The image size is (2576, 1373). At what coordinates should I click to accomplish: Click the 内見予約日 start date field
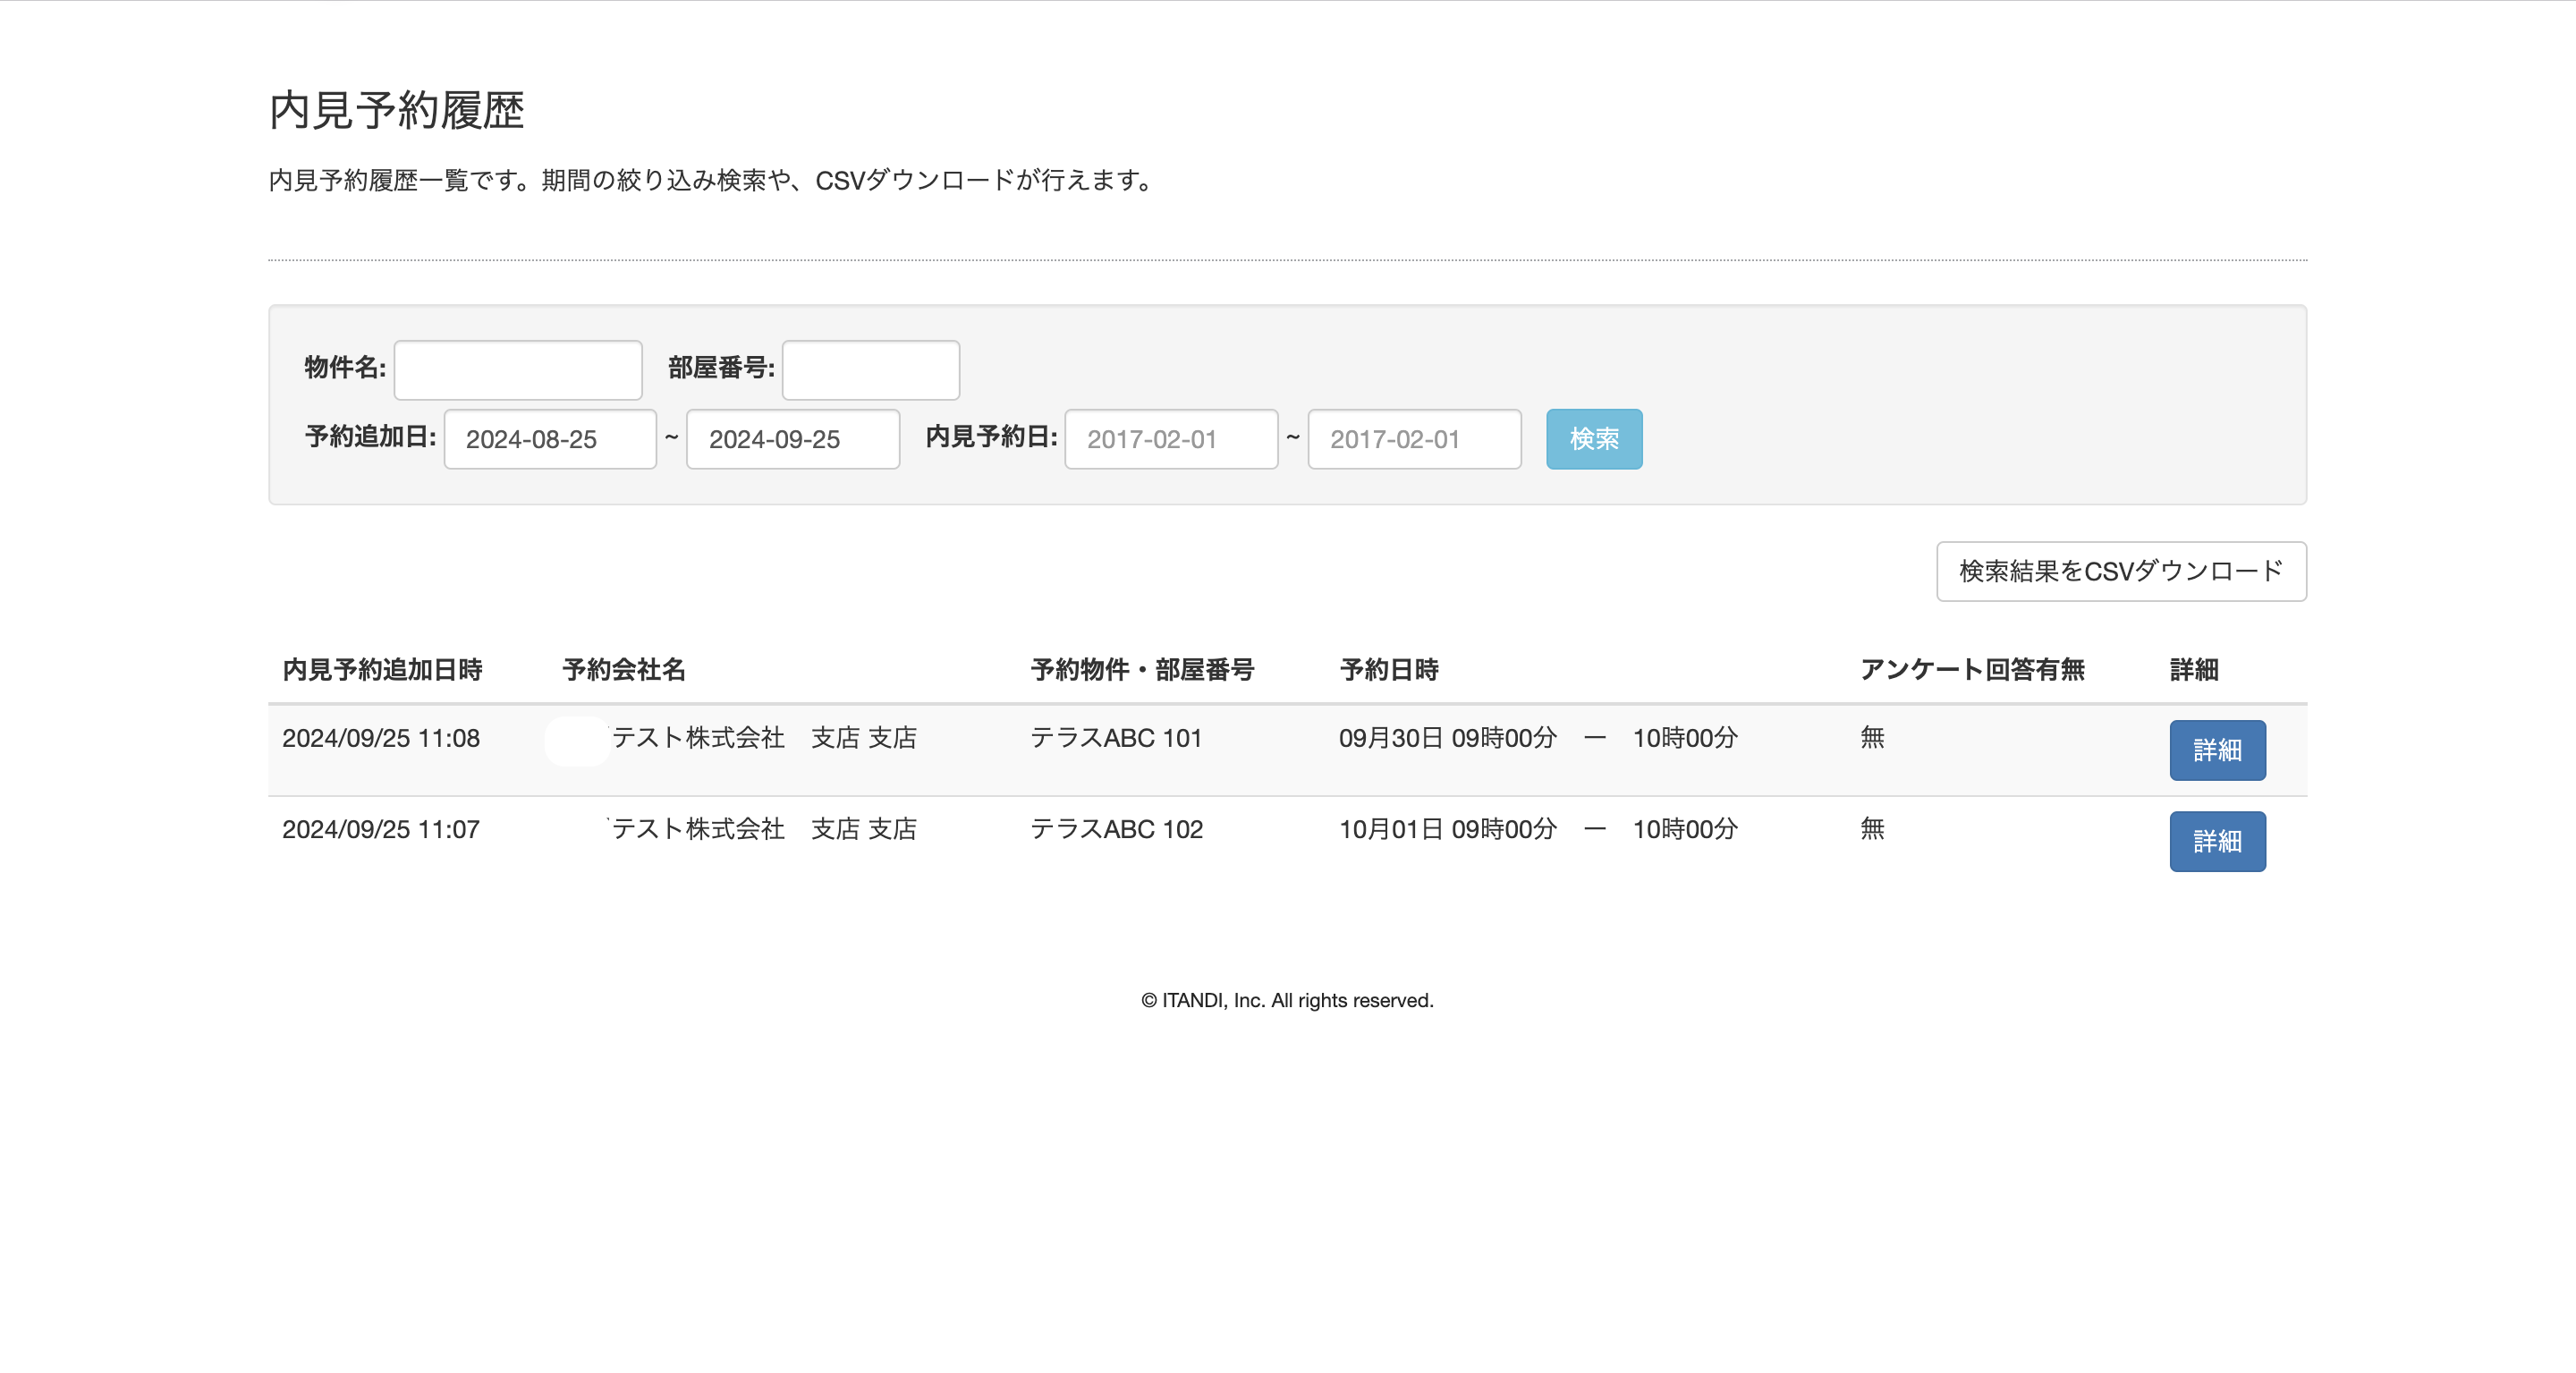pos(1171,438)
